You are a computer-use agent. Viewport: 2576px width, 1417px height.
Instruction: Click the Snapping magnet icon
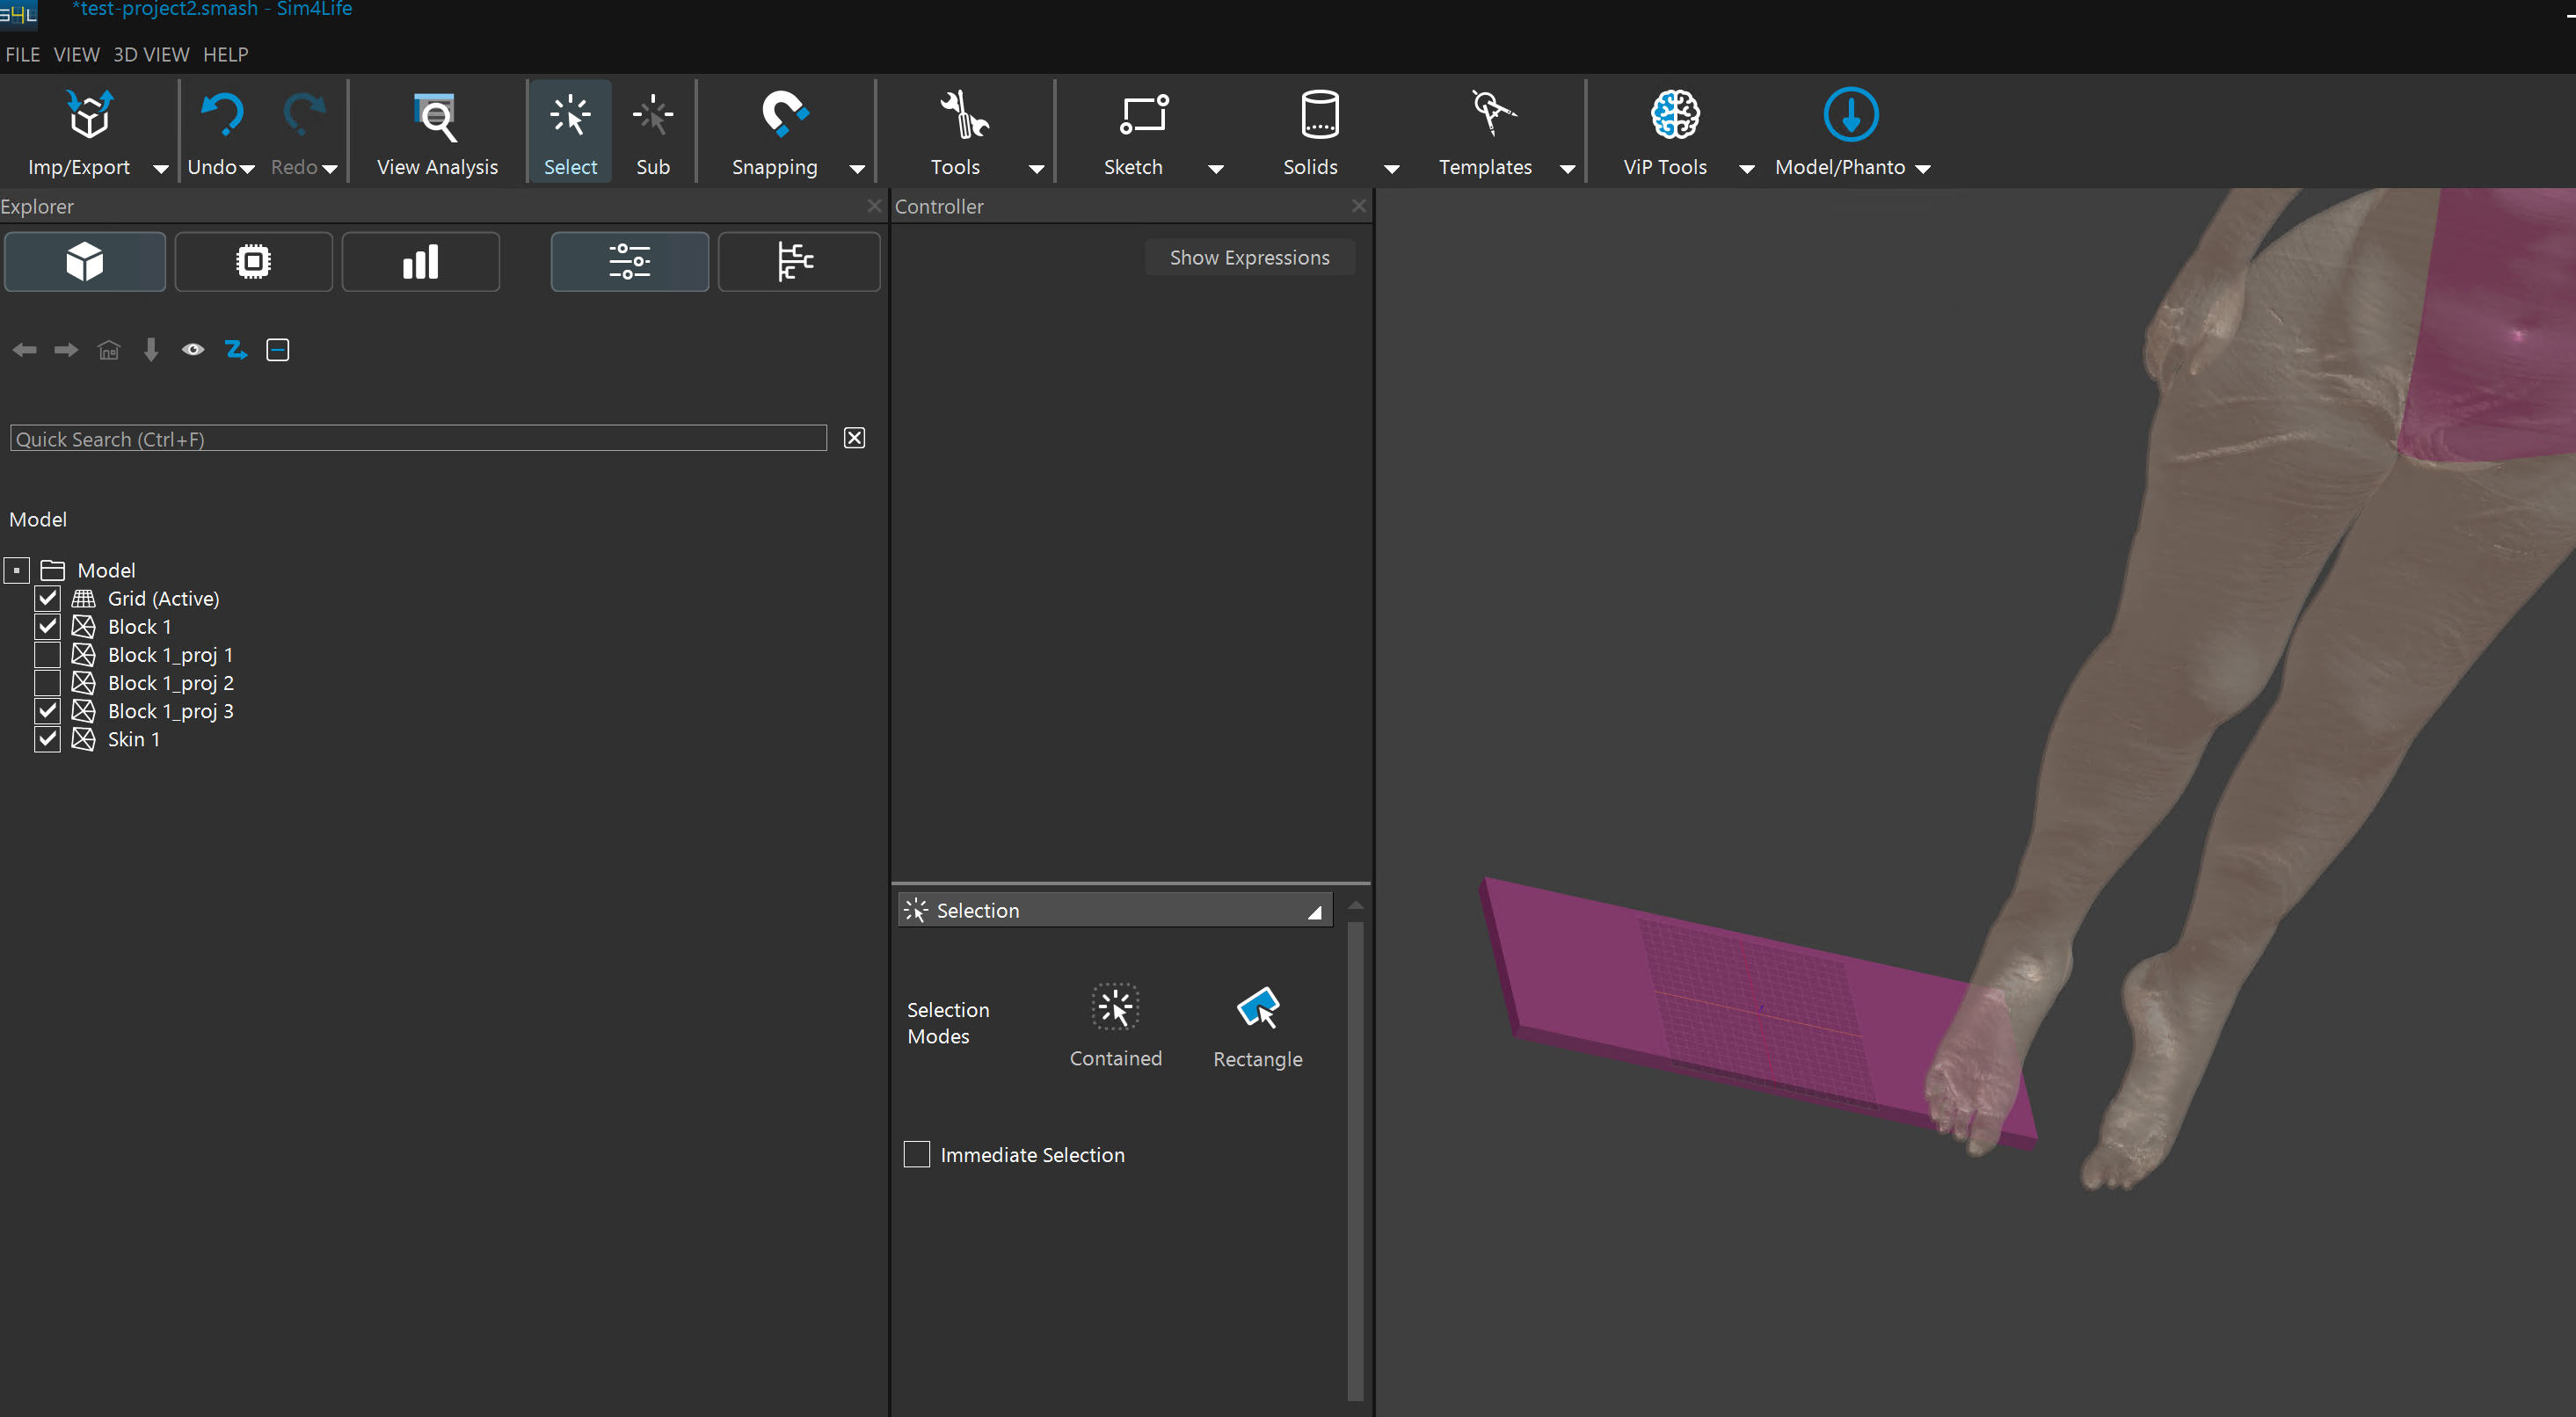(x=783, y=115)
